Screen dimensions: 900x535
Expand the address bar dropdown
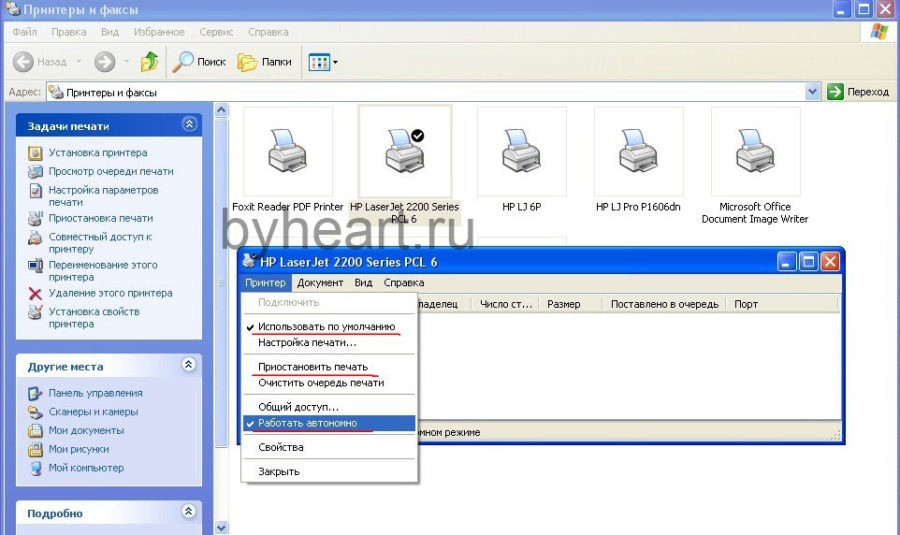812,92
